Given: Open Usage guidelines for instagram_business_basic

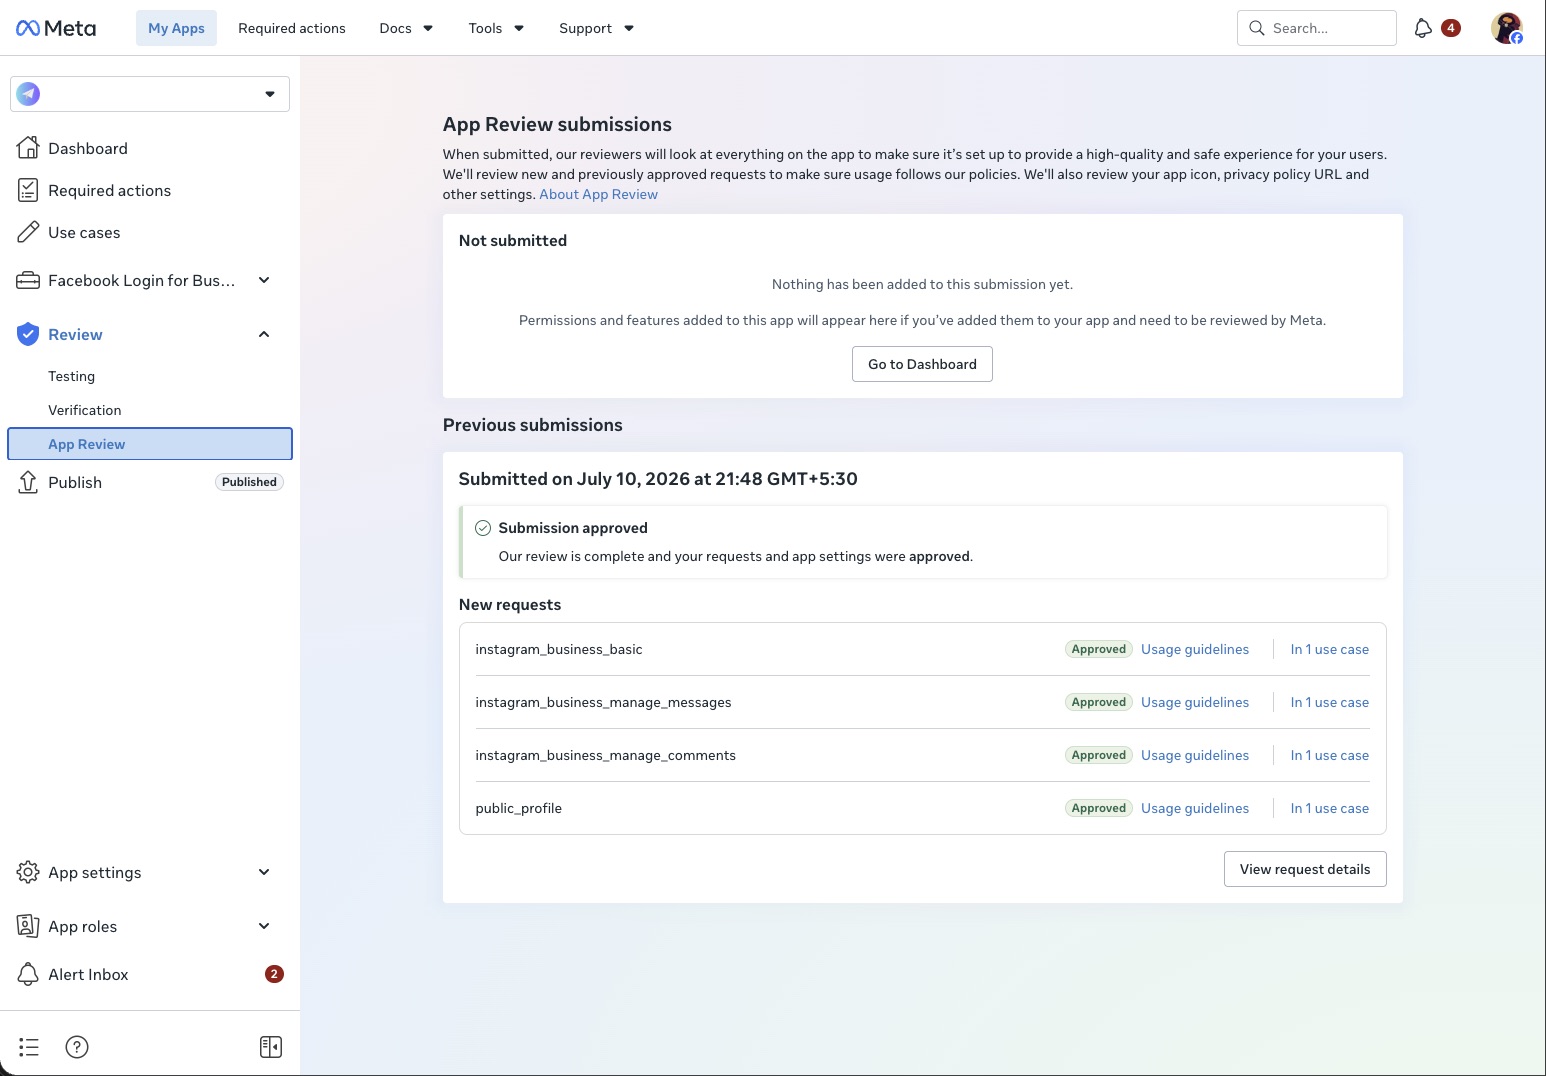Looking at the screenshot, I should coord(1195,649).
